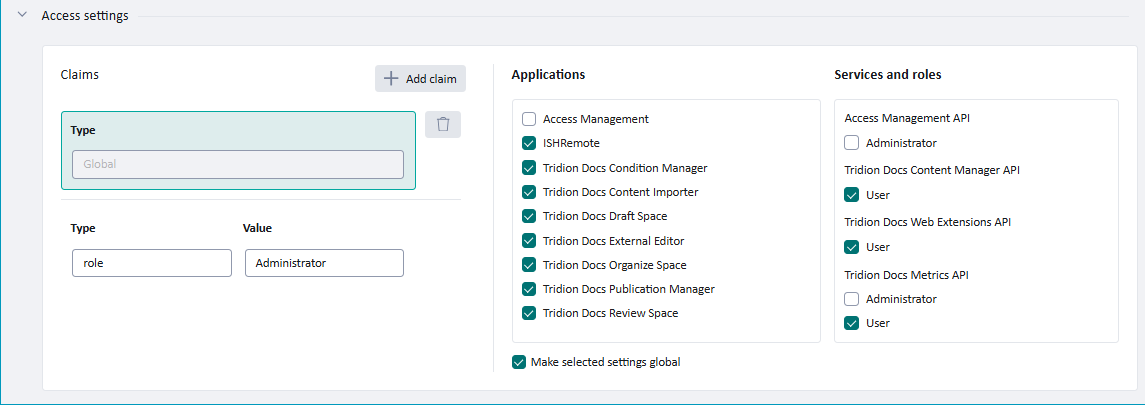Click the Access Management API label
Viewport: 1145px width, 405px height.
[907, 118]
